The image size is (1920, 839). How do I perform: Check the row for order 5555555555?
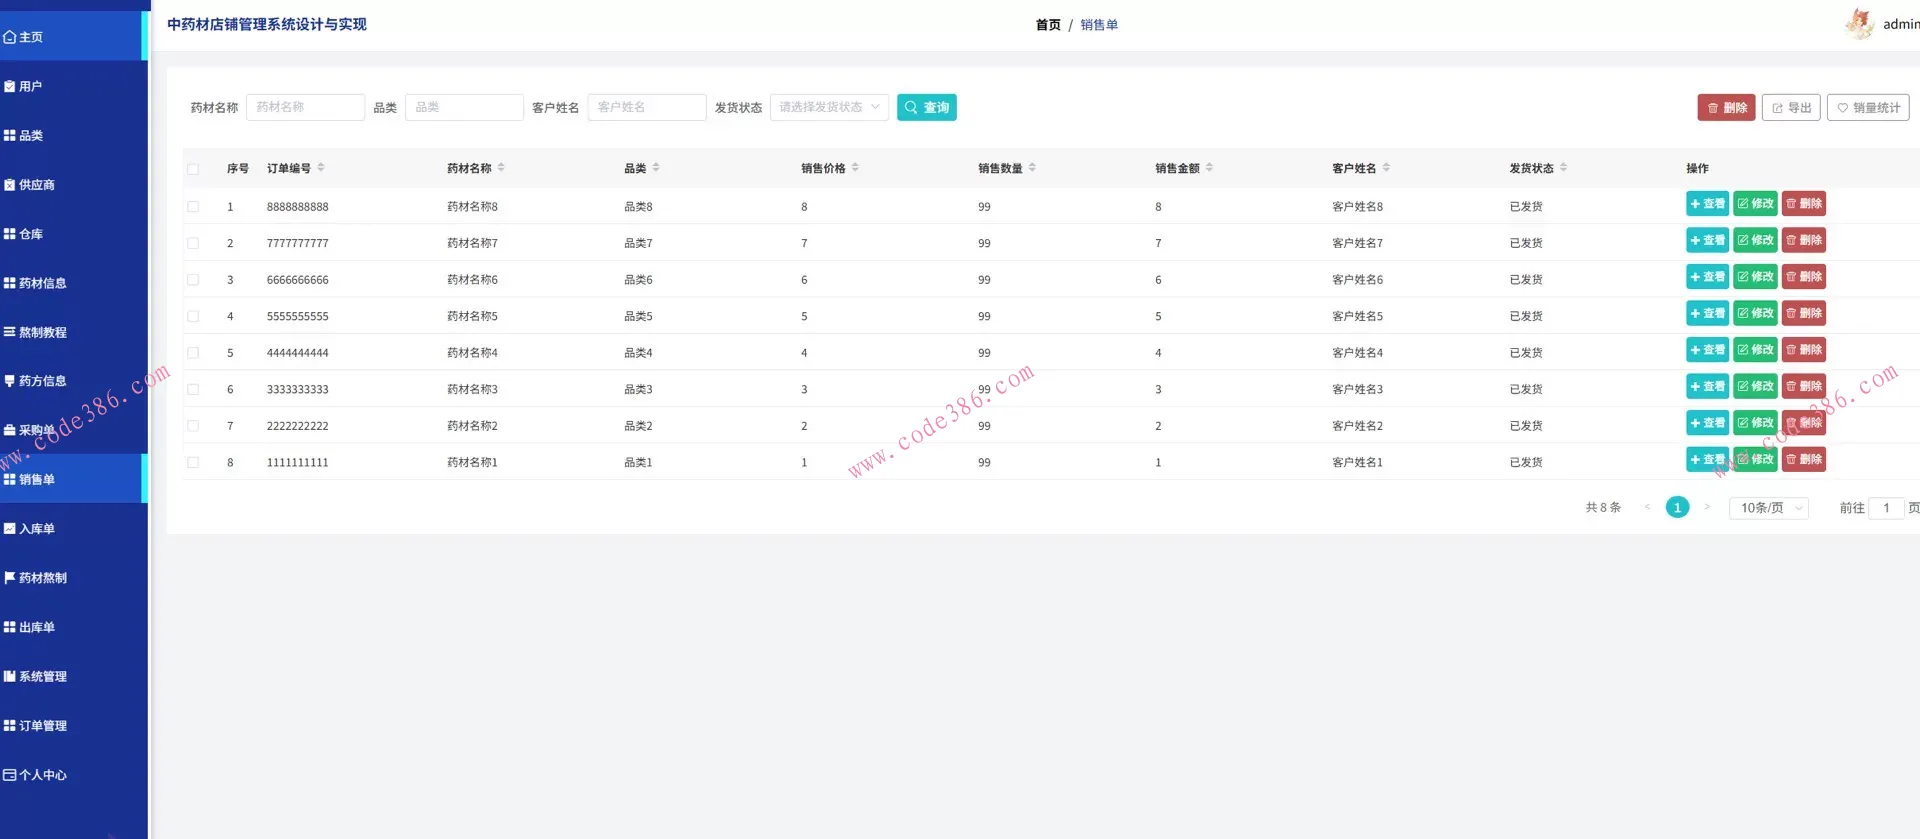(x=193, y=316)
